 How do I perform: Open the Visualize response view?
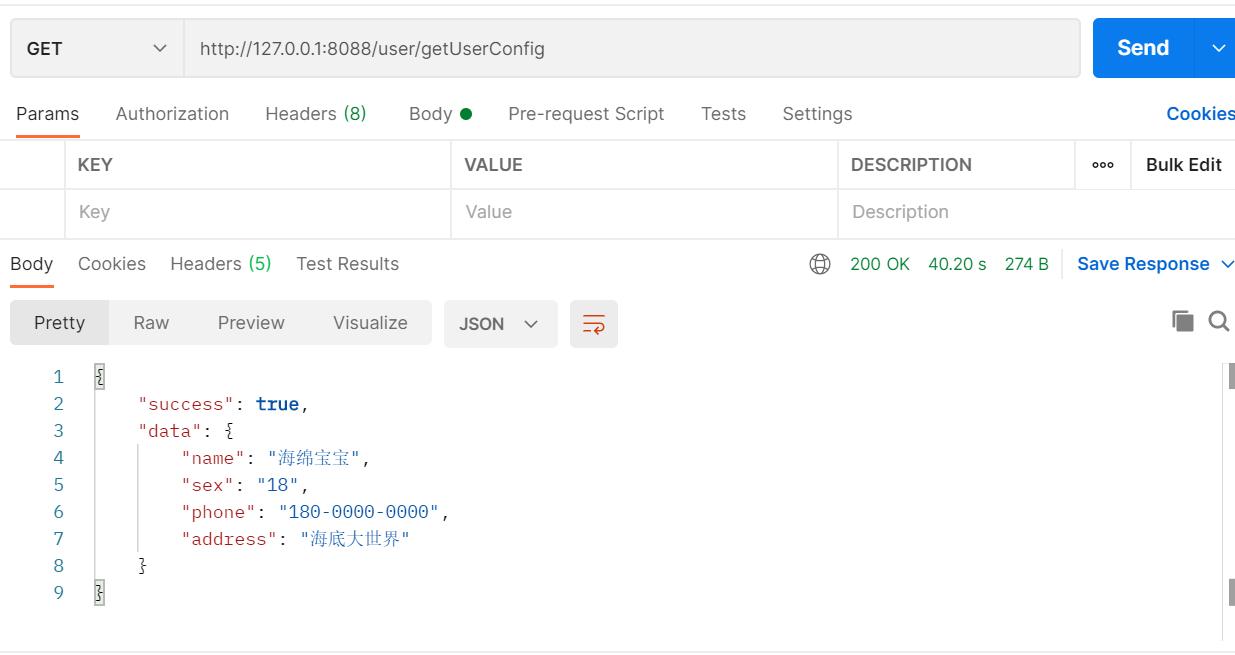tap(369, 322)
